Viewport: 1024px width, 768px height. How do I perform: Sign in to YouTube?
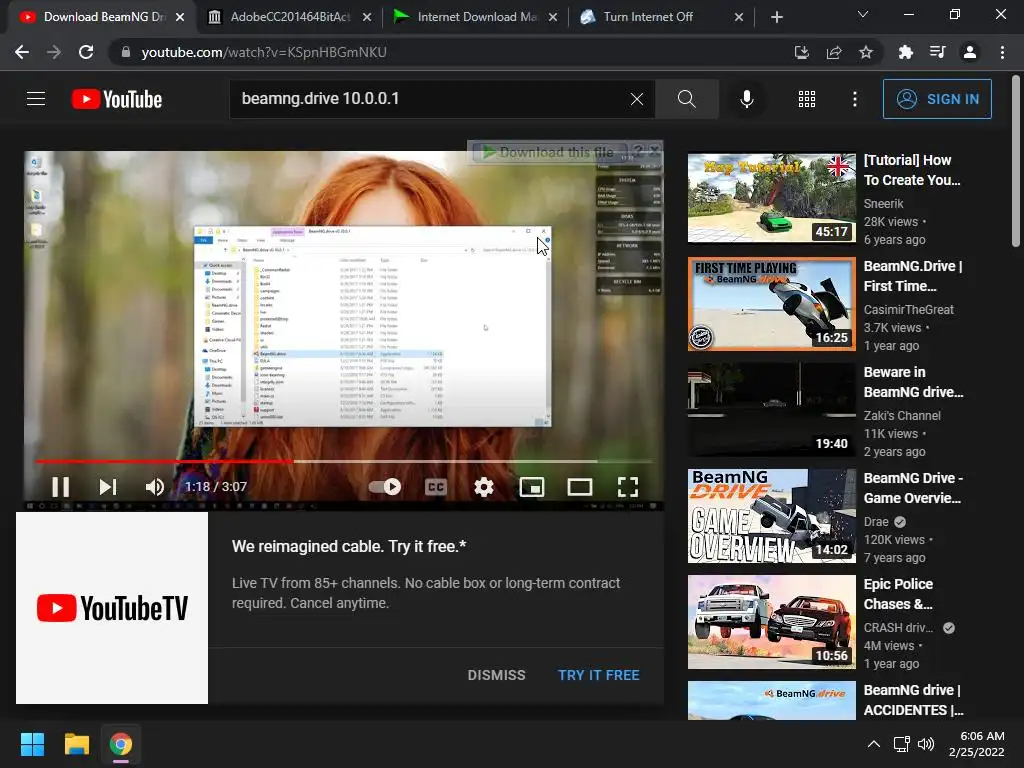click(x=937, y=99)
